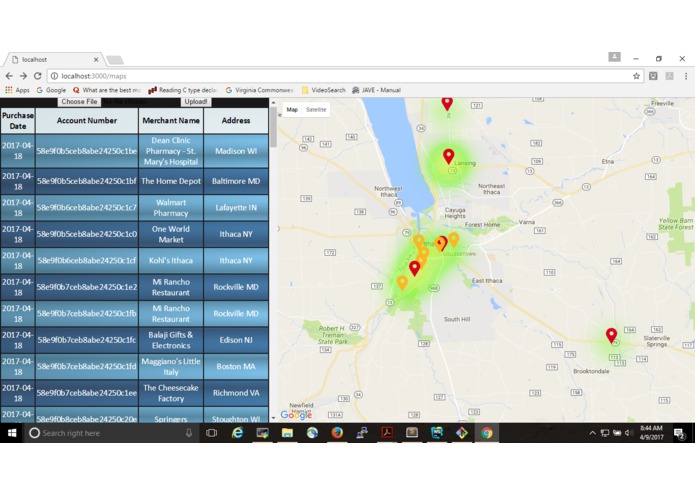The image size is (695, 494).
Task: Open the VideoSearch bookmark folder
Action: 324,90
